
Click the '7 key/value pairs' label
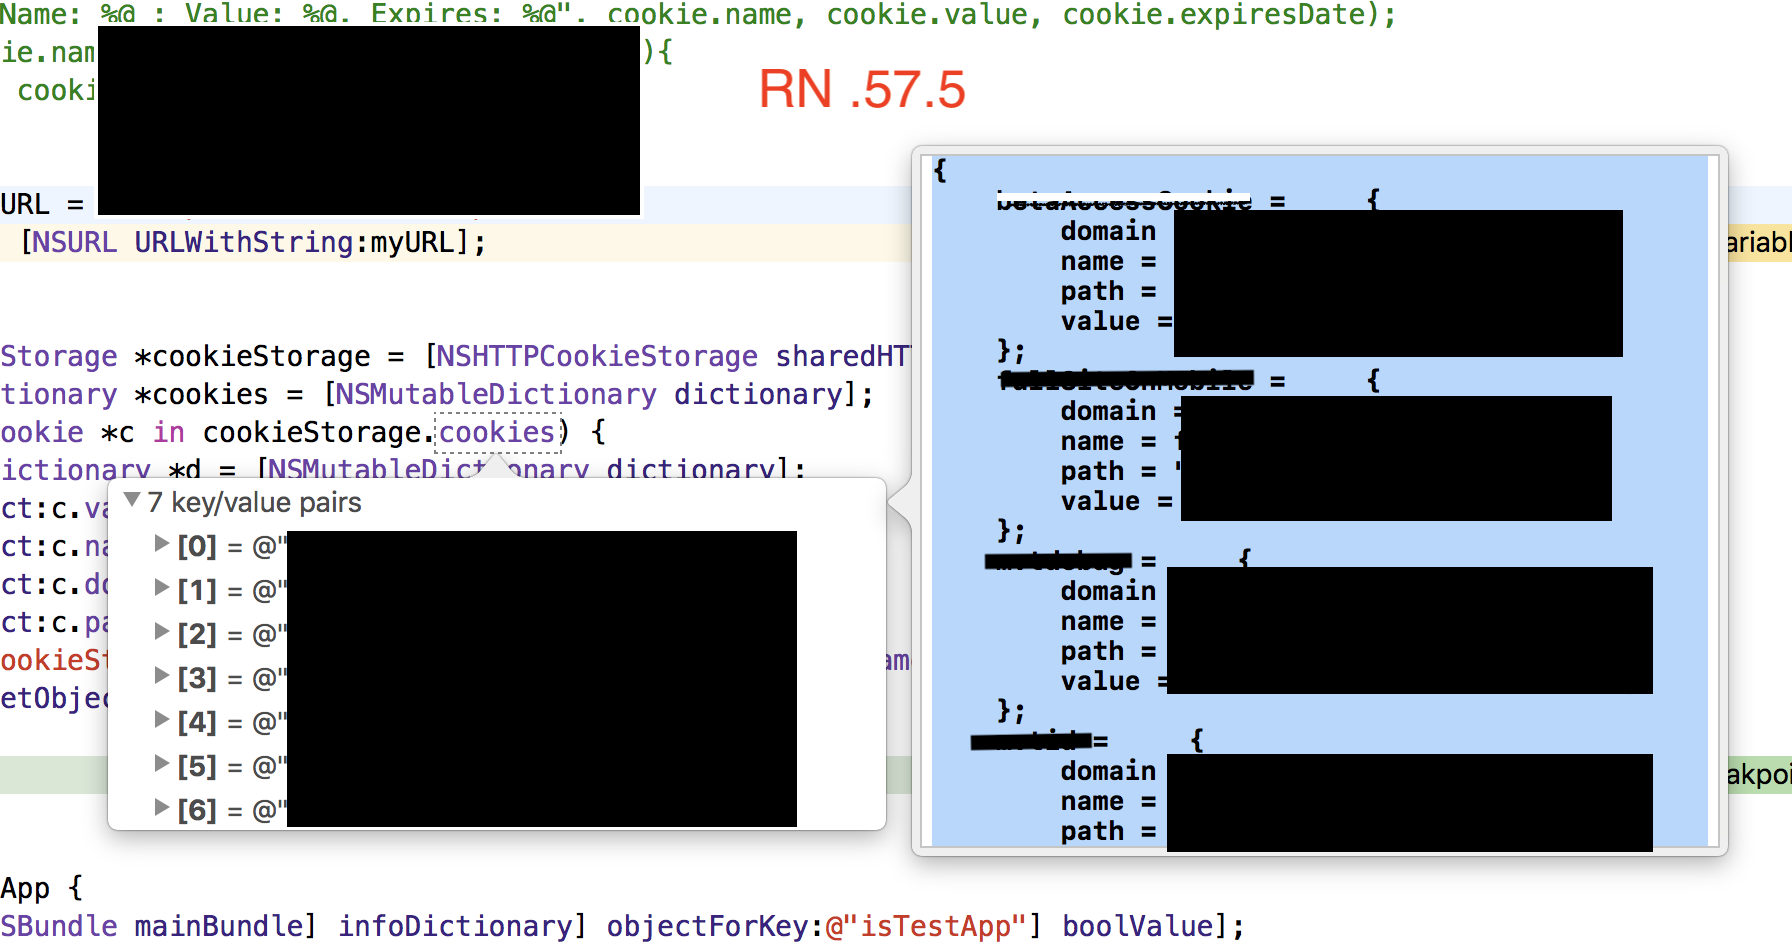(254, 502)
